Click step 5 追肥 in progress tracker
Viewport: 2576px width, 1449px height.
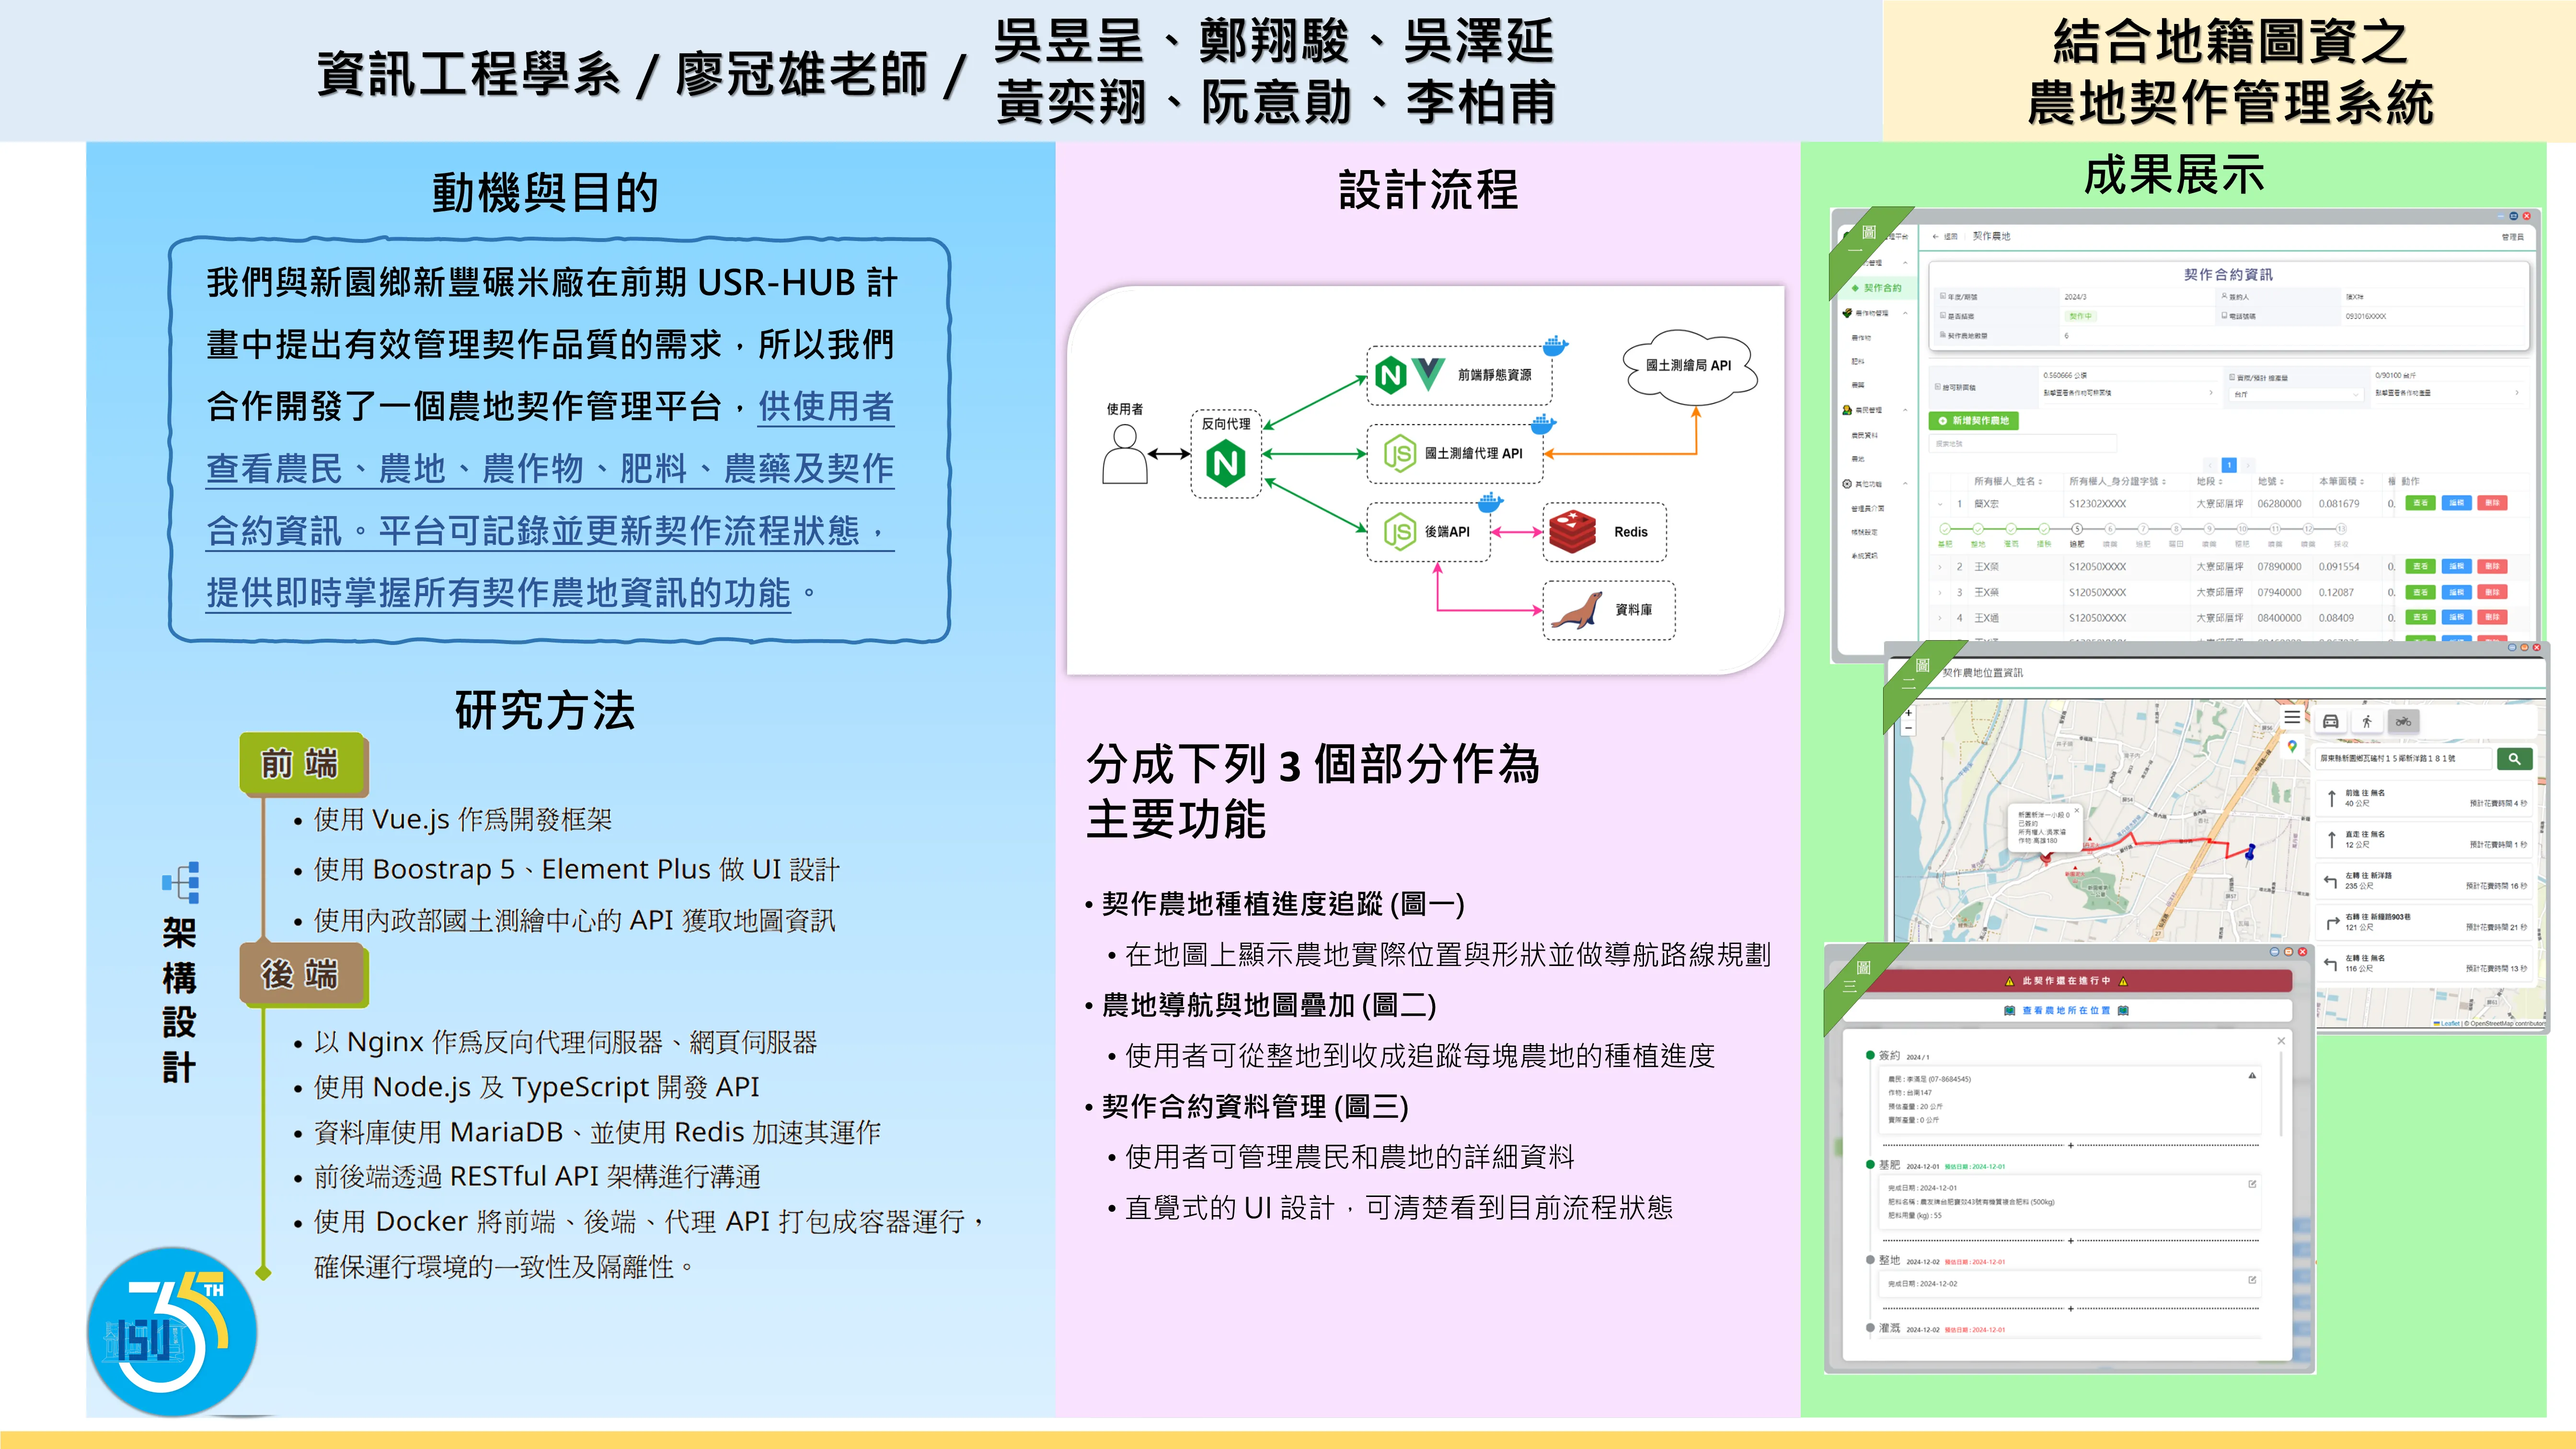click(2077, 529)
